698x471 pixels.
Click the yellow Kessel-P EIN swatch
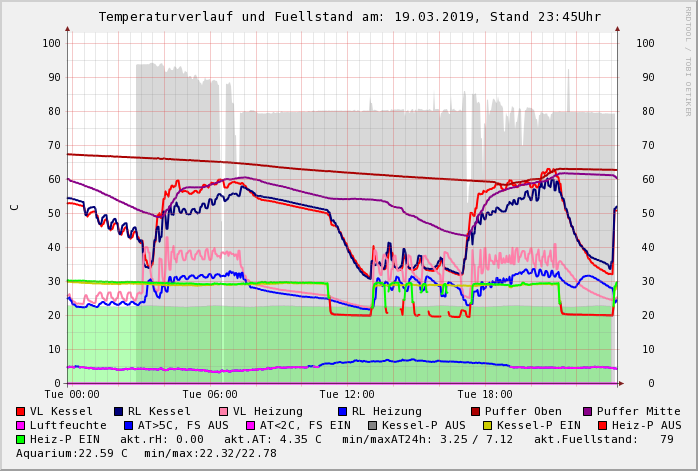(x=487, y=426)
